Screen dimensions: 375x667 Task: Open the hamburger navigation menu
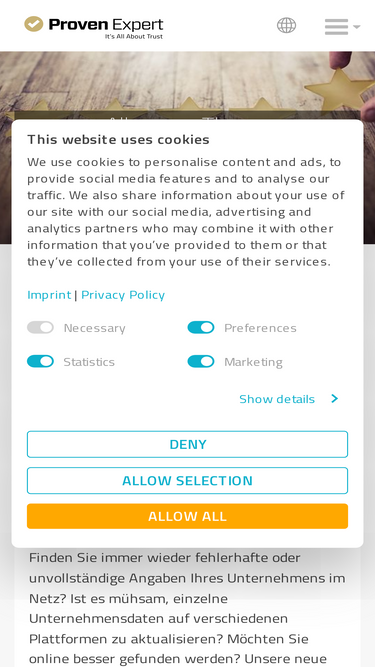336,27
